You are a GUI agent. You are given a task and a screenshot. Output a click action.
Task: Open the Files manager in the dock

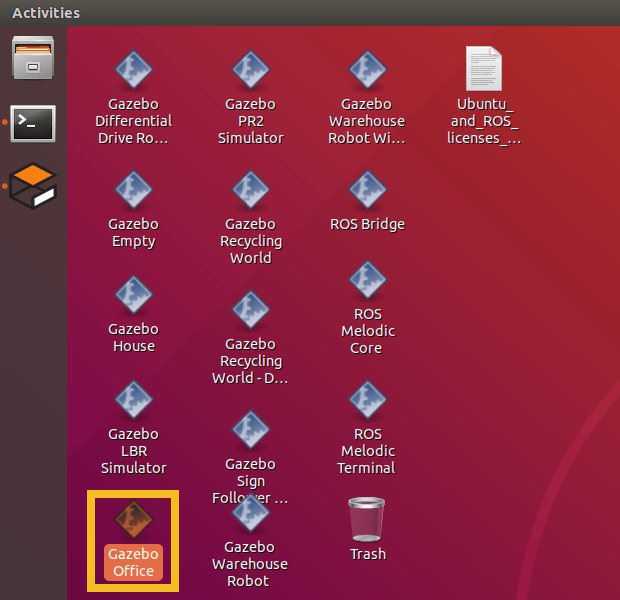pos(33,58)
